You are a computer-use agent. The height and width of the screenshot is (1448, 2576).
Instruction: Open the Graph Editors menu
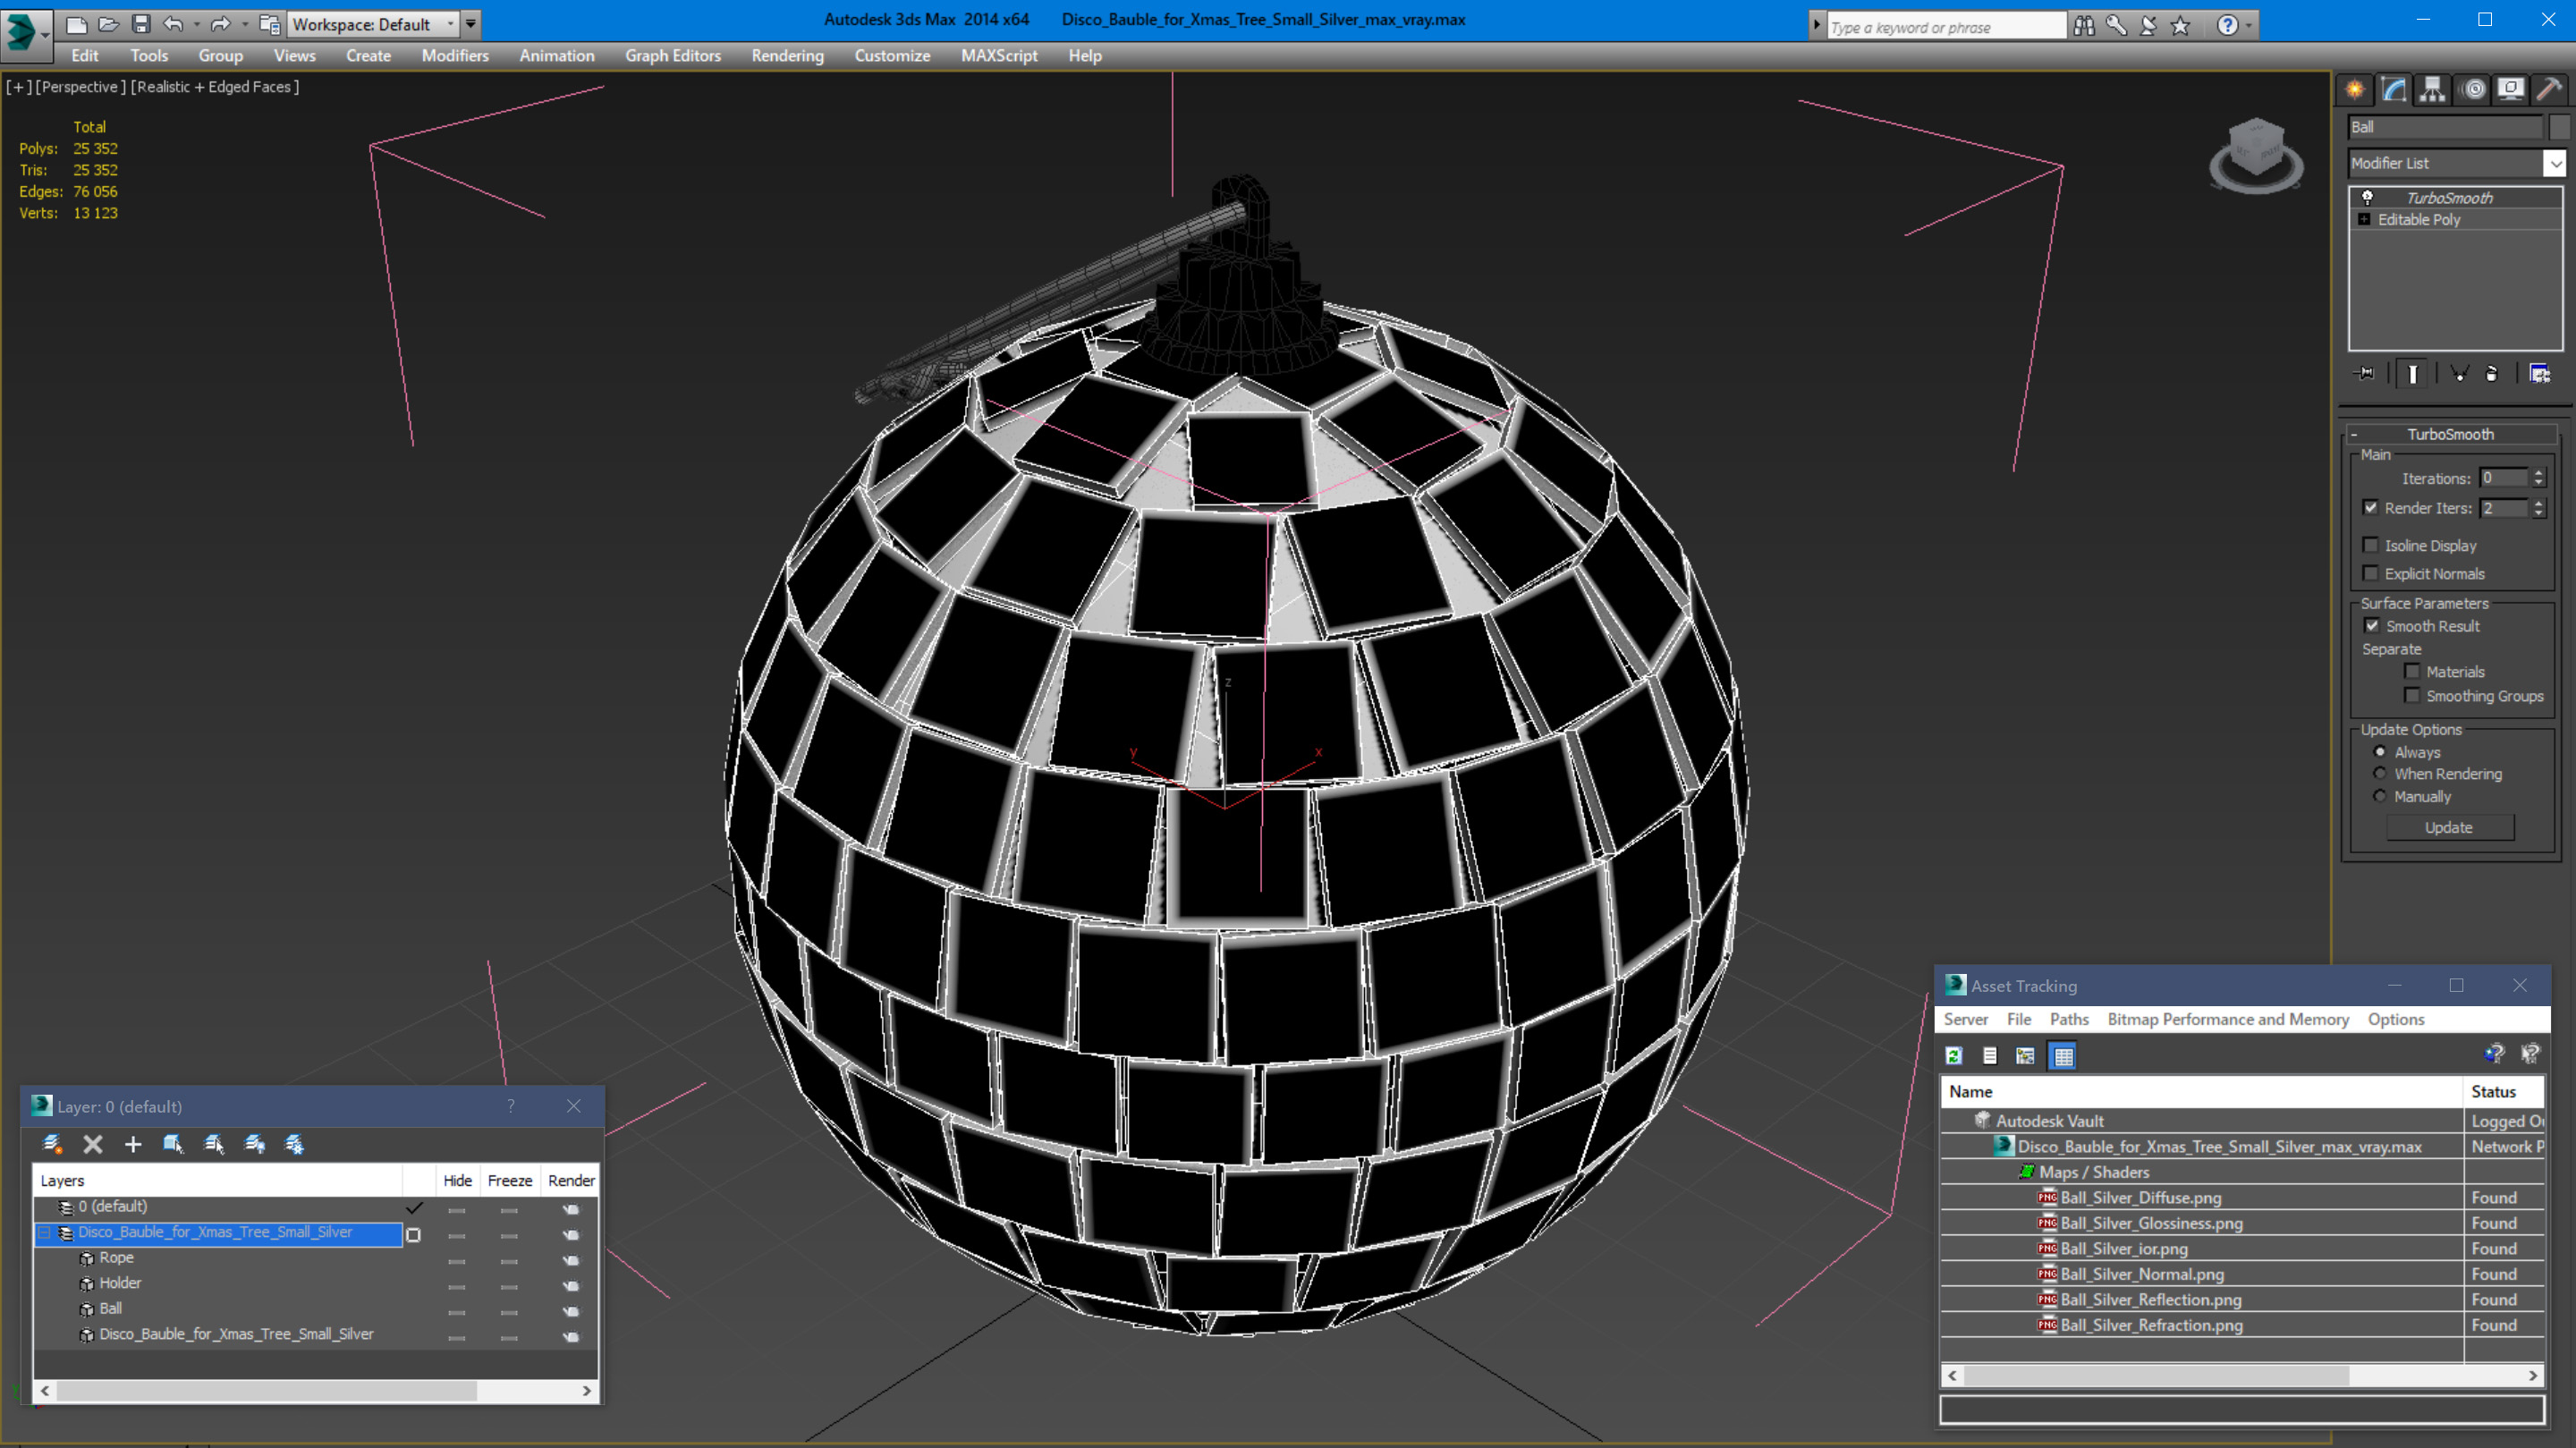tap(673, 56)
